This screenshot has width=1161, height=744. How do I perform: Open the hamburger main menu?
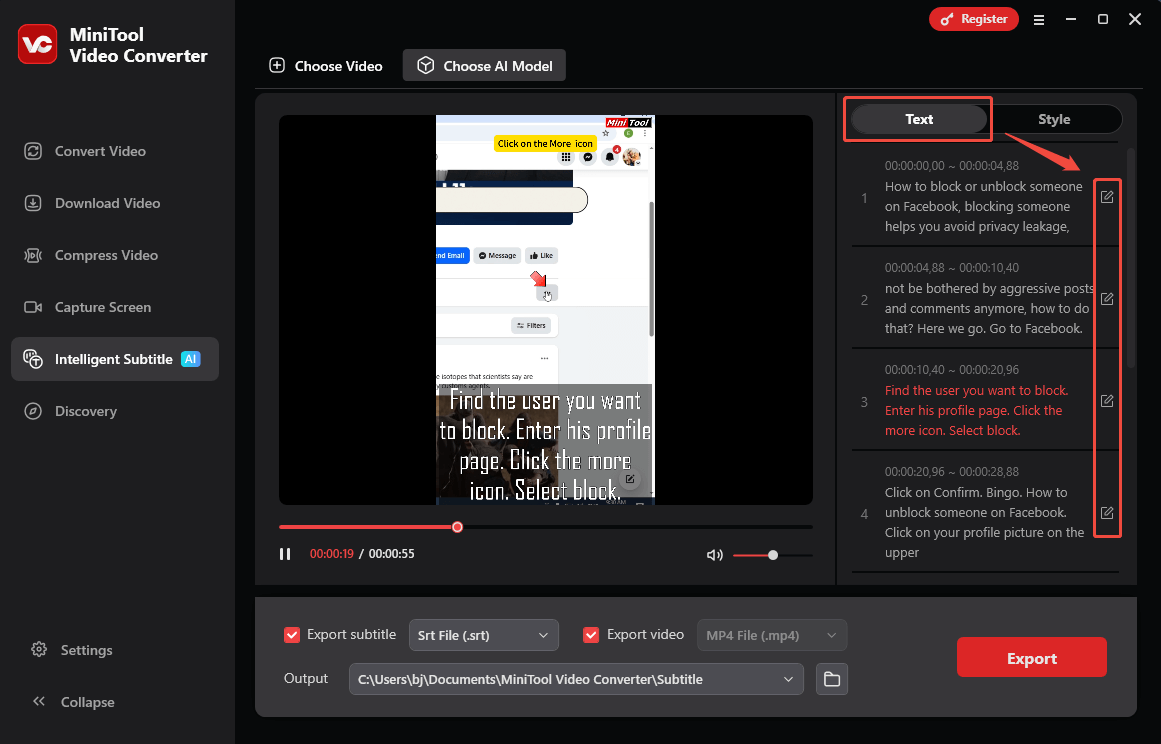tap(1039, 20)
